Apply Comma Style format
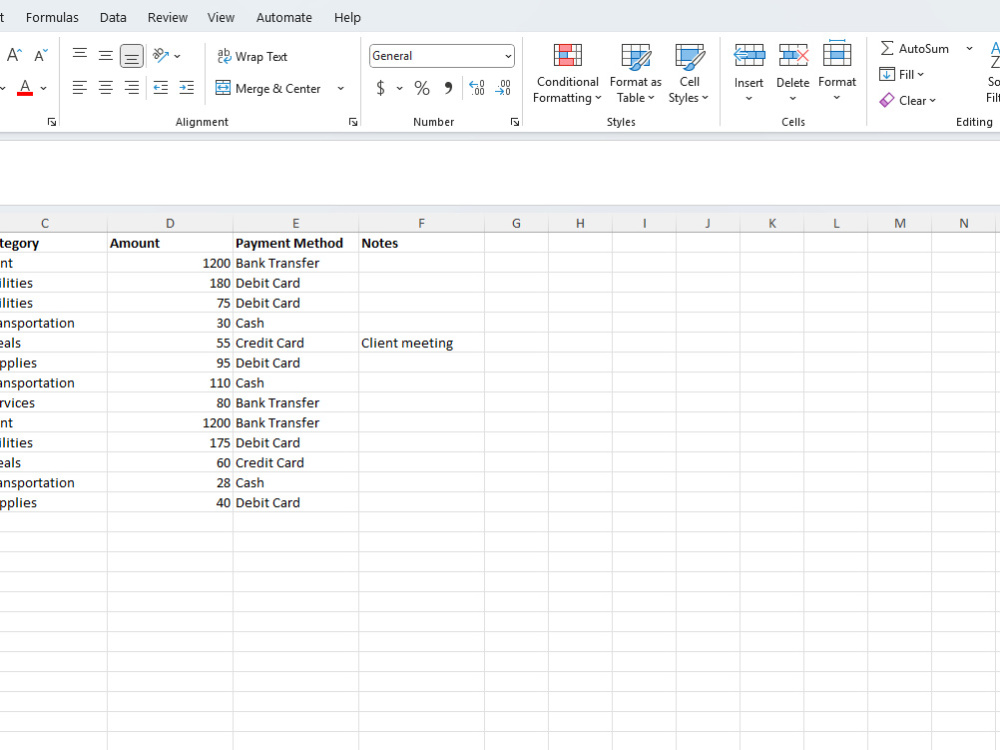This screenshot has height=750, width=1000. coord(448,88)
